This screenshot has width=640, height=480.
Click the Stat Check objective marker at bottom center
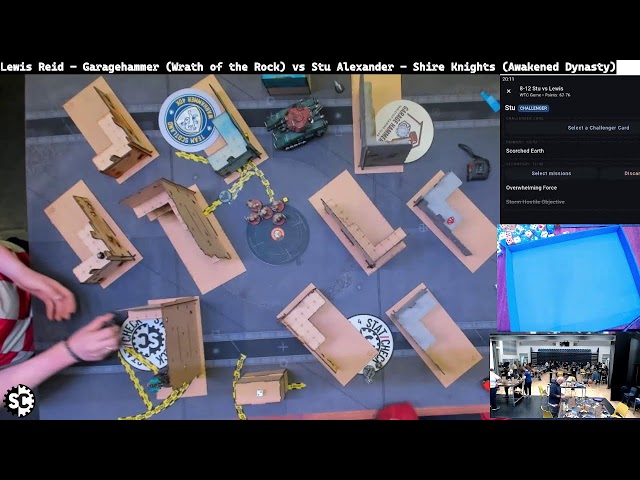click(372, 339)
